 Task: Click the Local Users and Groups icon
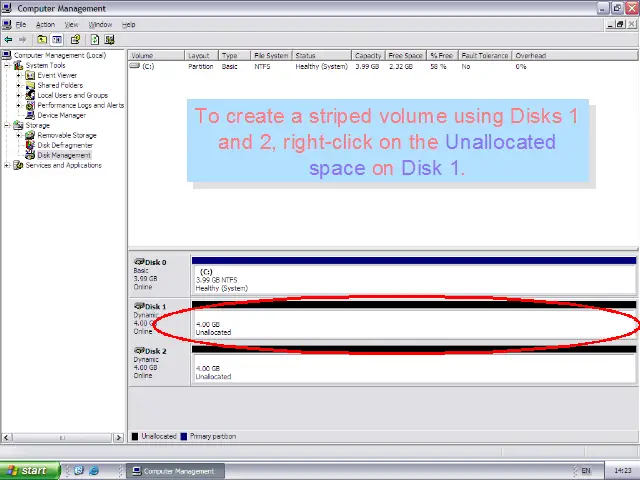point(30,95)
